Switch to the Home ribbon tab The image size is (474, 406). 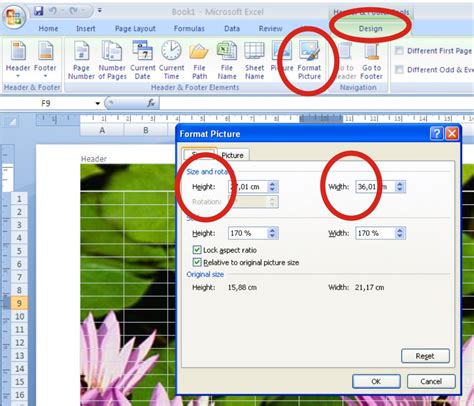point(48,29)
